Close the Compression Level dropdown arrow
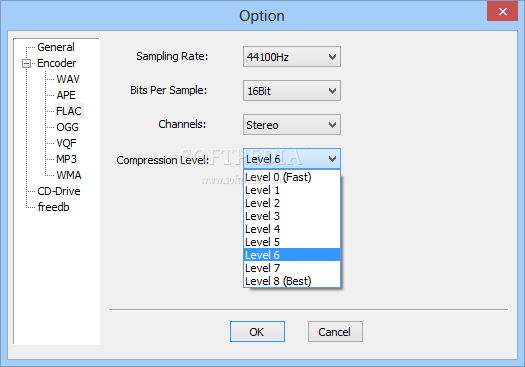 tap(332, 159)
